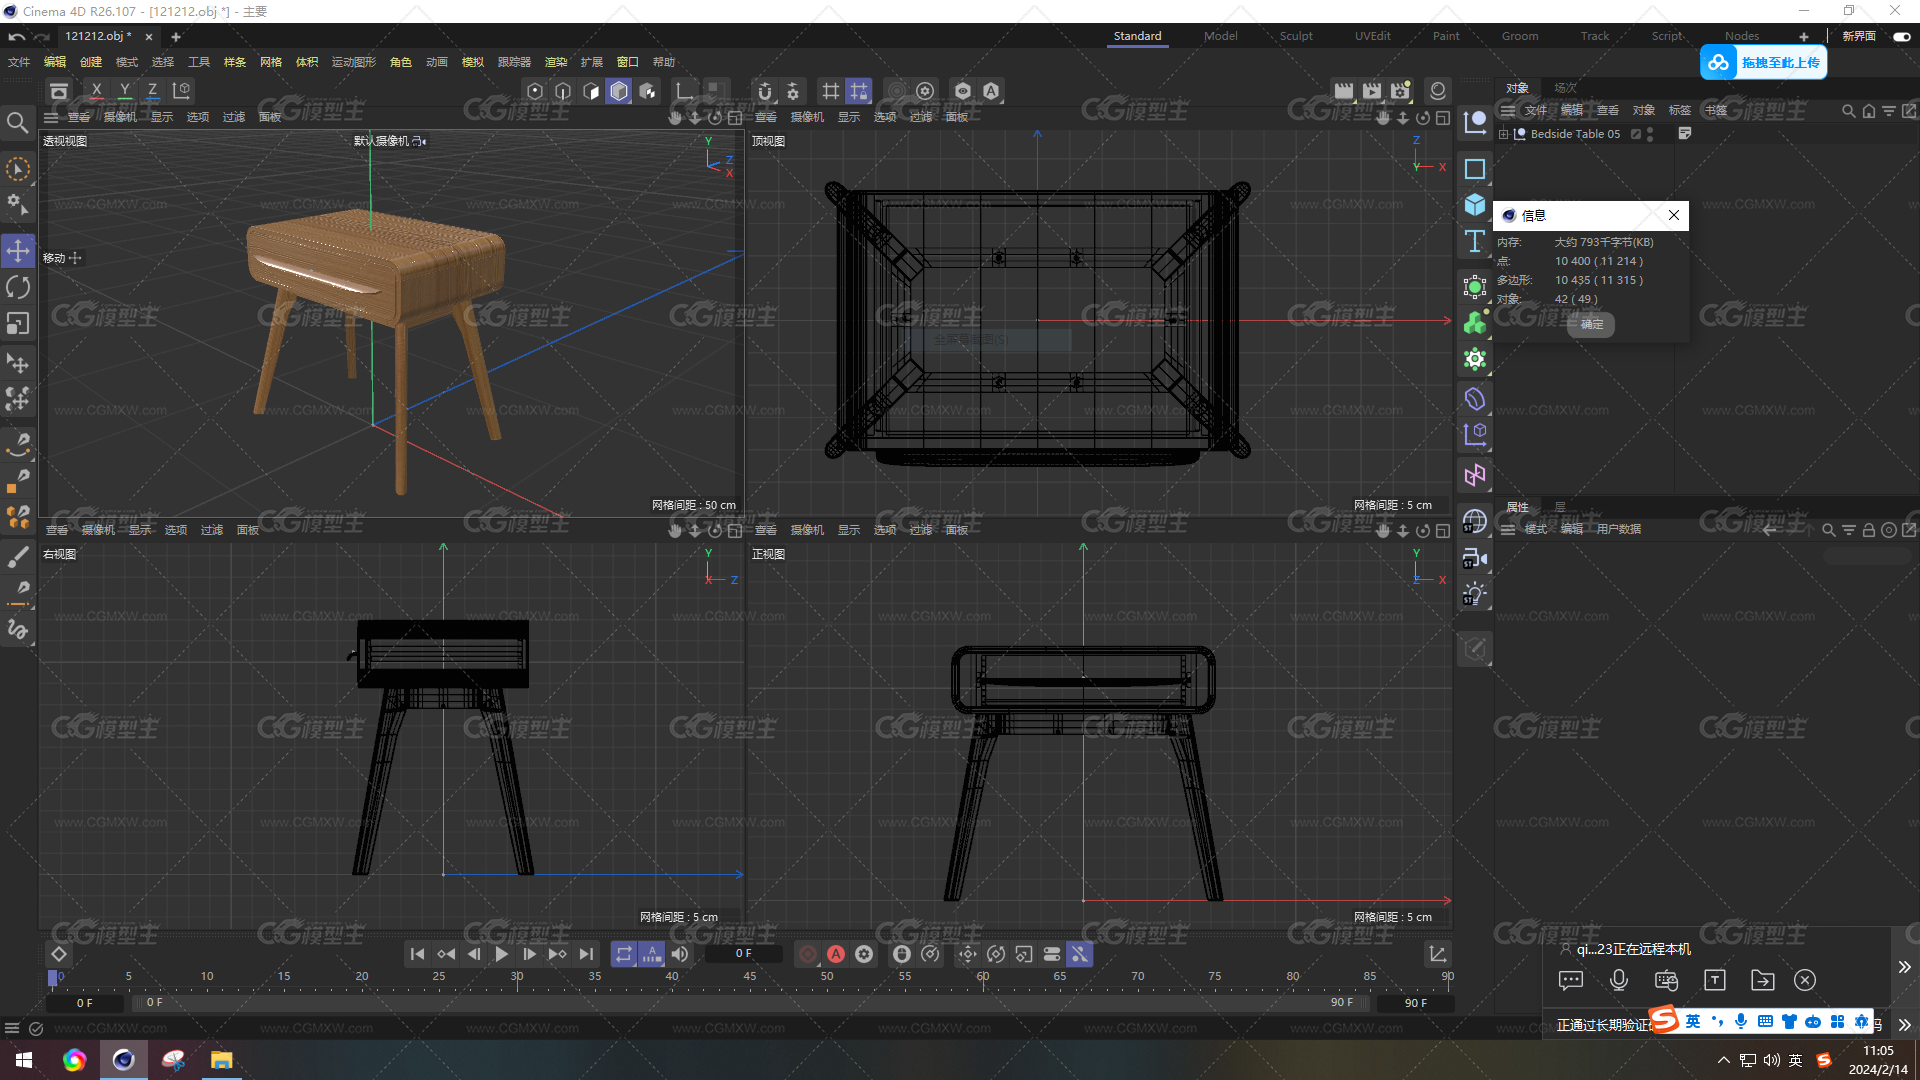Click the Points mode icon
This screenshot has height=1080, width=1920.
click(535, 91)
